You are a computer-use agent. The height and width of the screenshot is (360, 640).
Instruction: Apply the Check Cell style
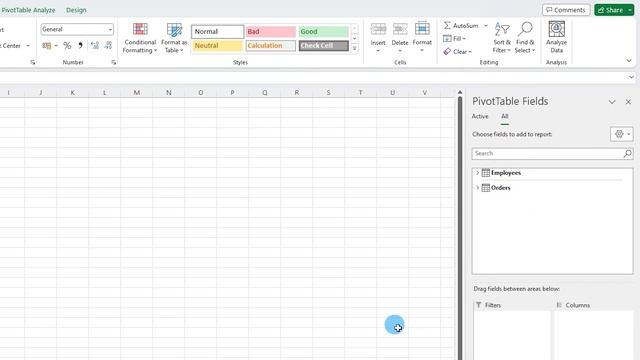[x=324, y=45]
